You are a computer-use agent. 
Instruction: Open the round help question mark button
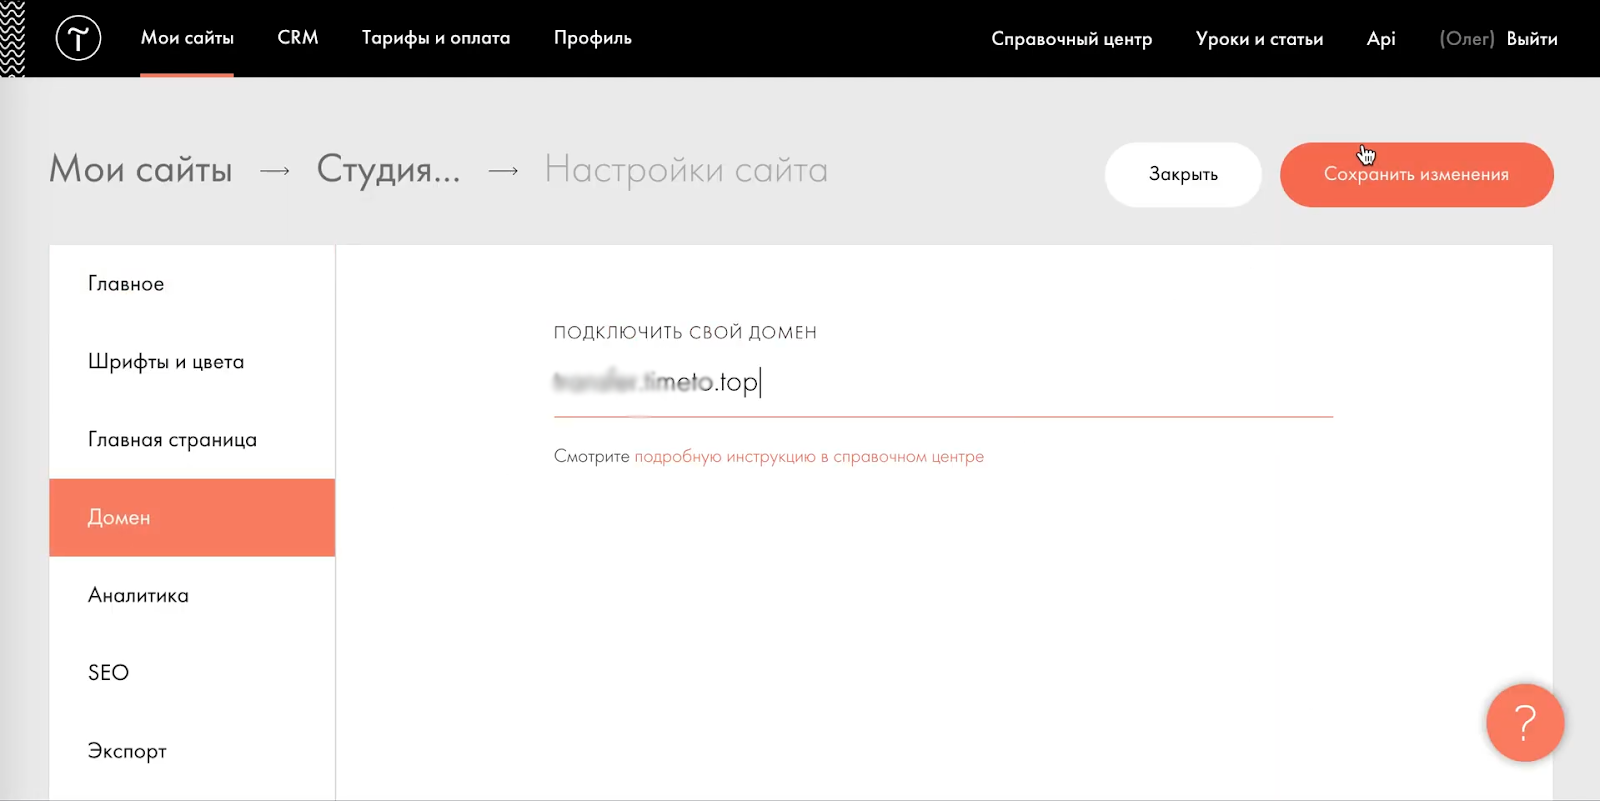(x=1524, y=722)
